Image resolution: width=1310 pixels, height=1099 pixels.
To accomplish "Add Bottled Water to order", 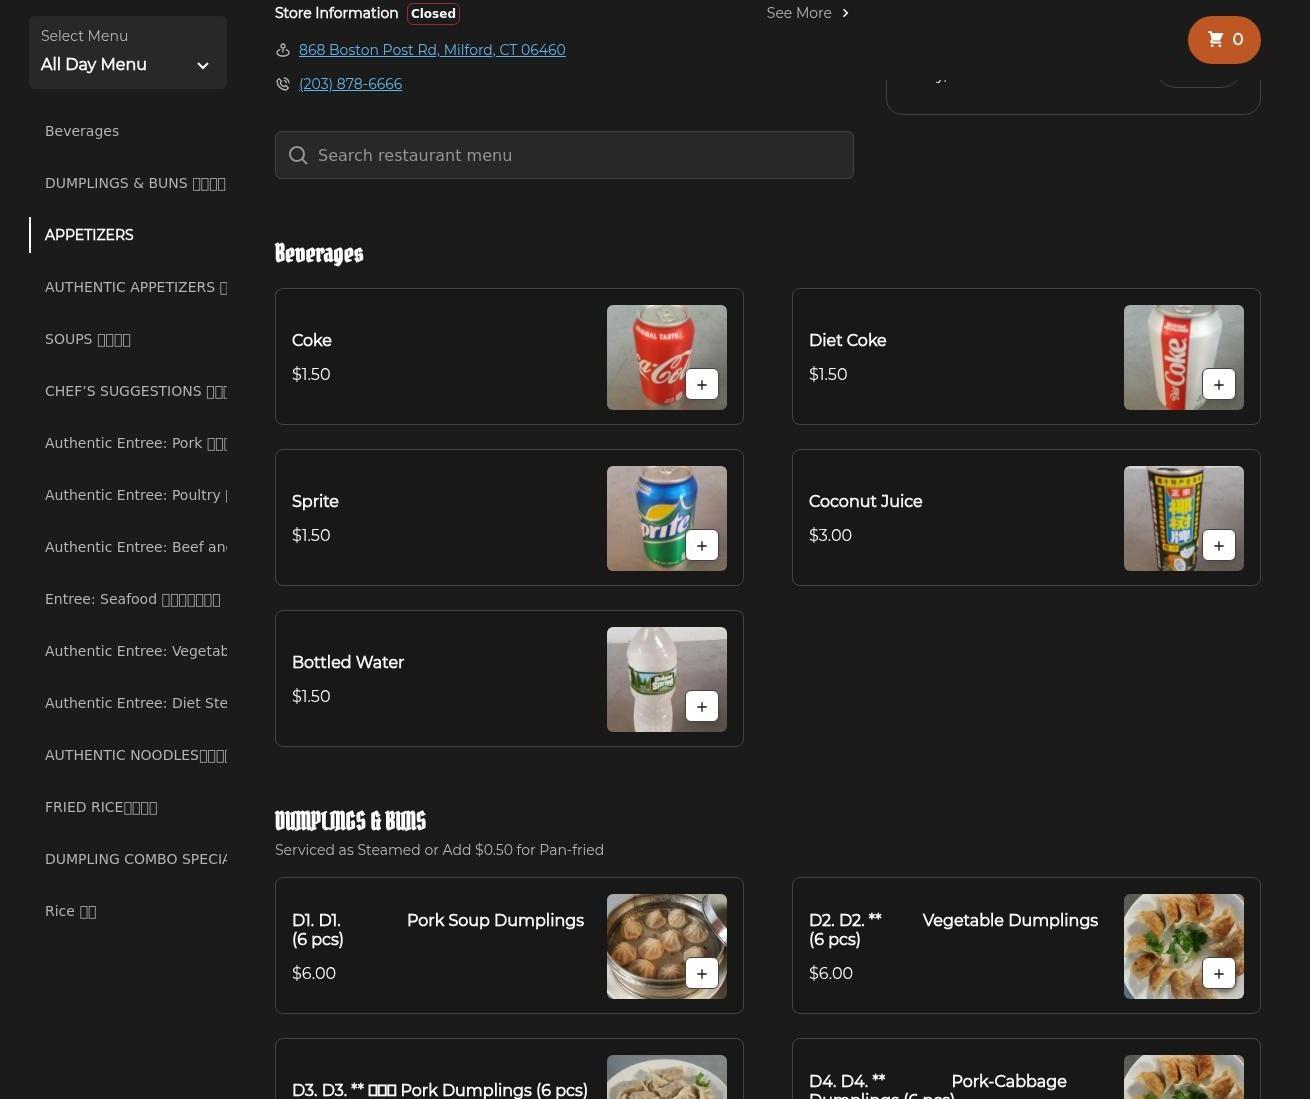I will [x=701, y=707].
